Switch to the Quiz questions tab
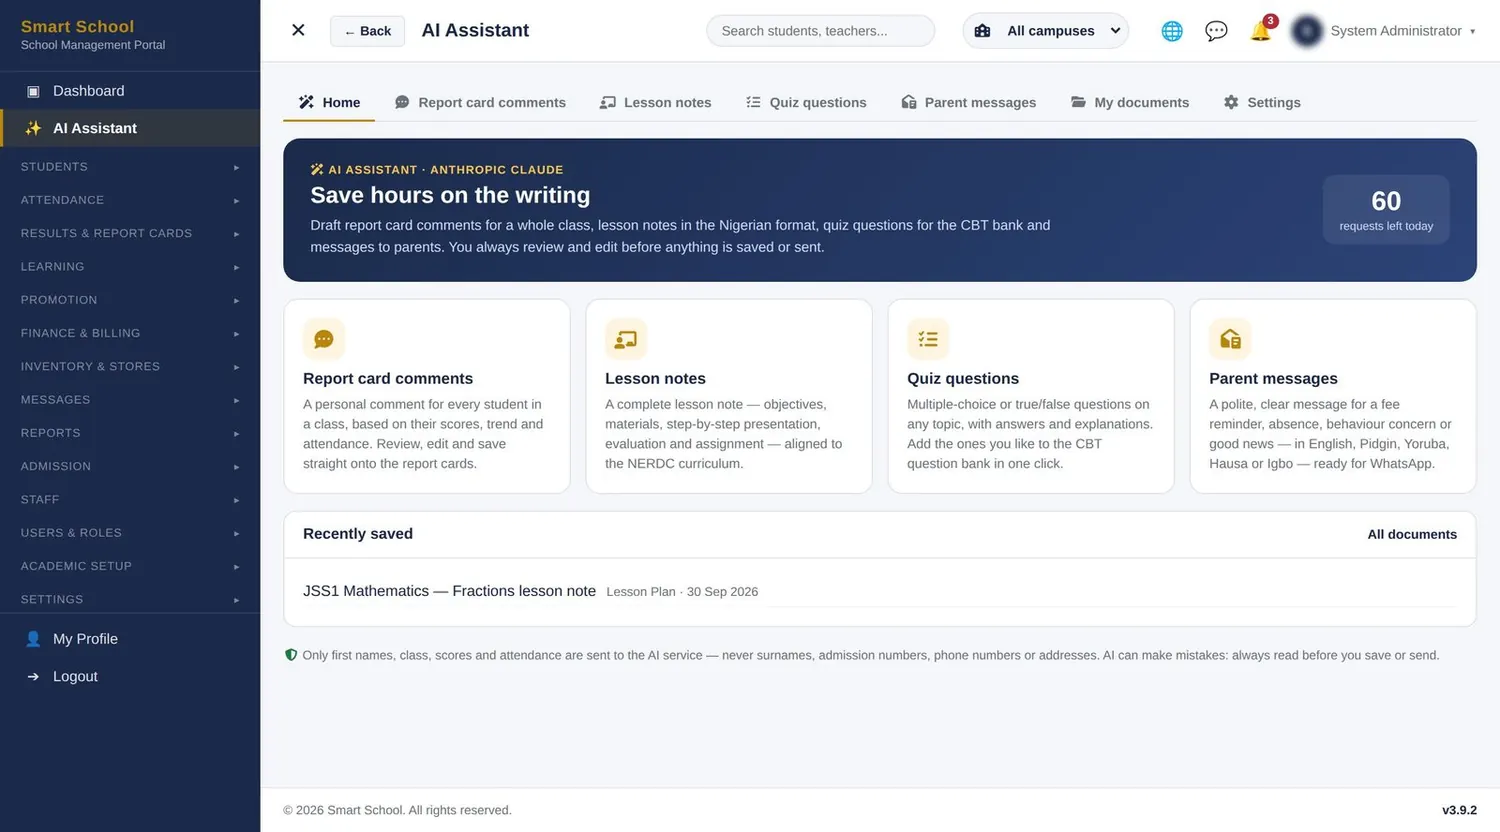 [806, 102]
